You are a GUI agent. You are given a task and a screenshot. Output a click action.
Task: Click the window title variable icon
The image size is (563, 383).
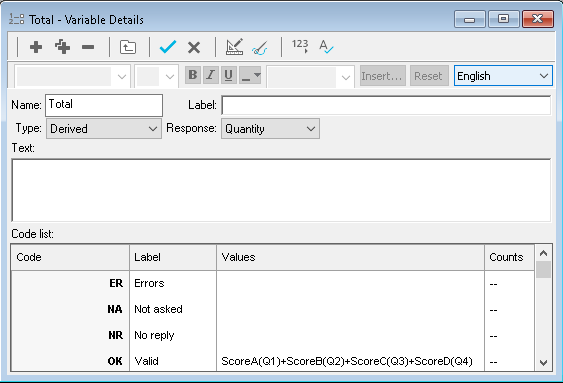pos(17,19)
